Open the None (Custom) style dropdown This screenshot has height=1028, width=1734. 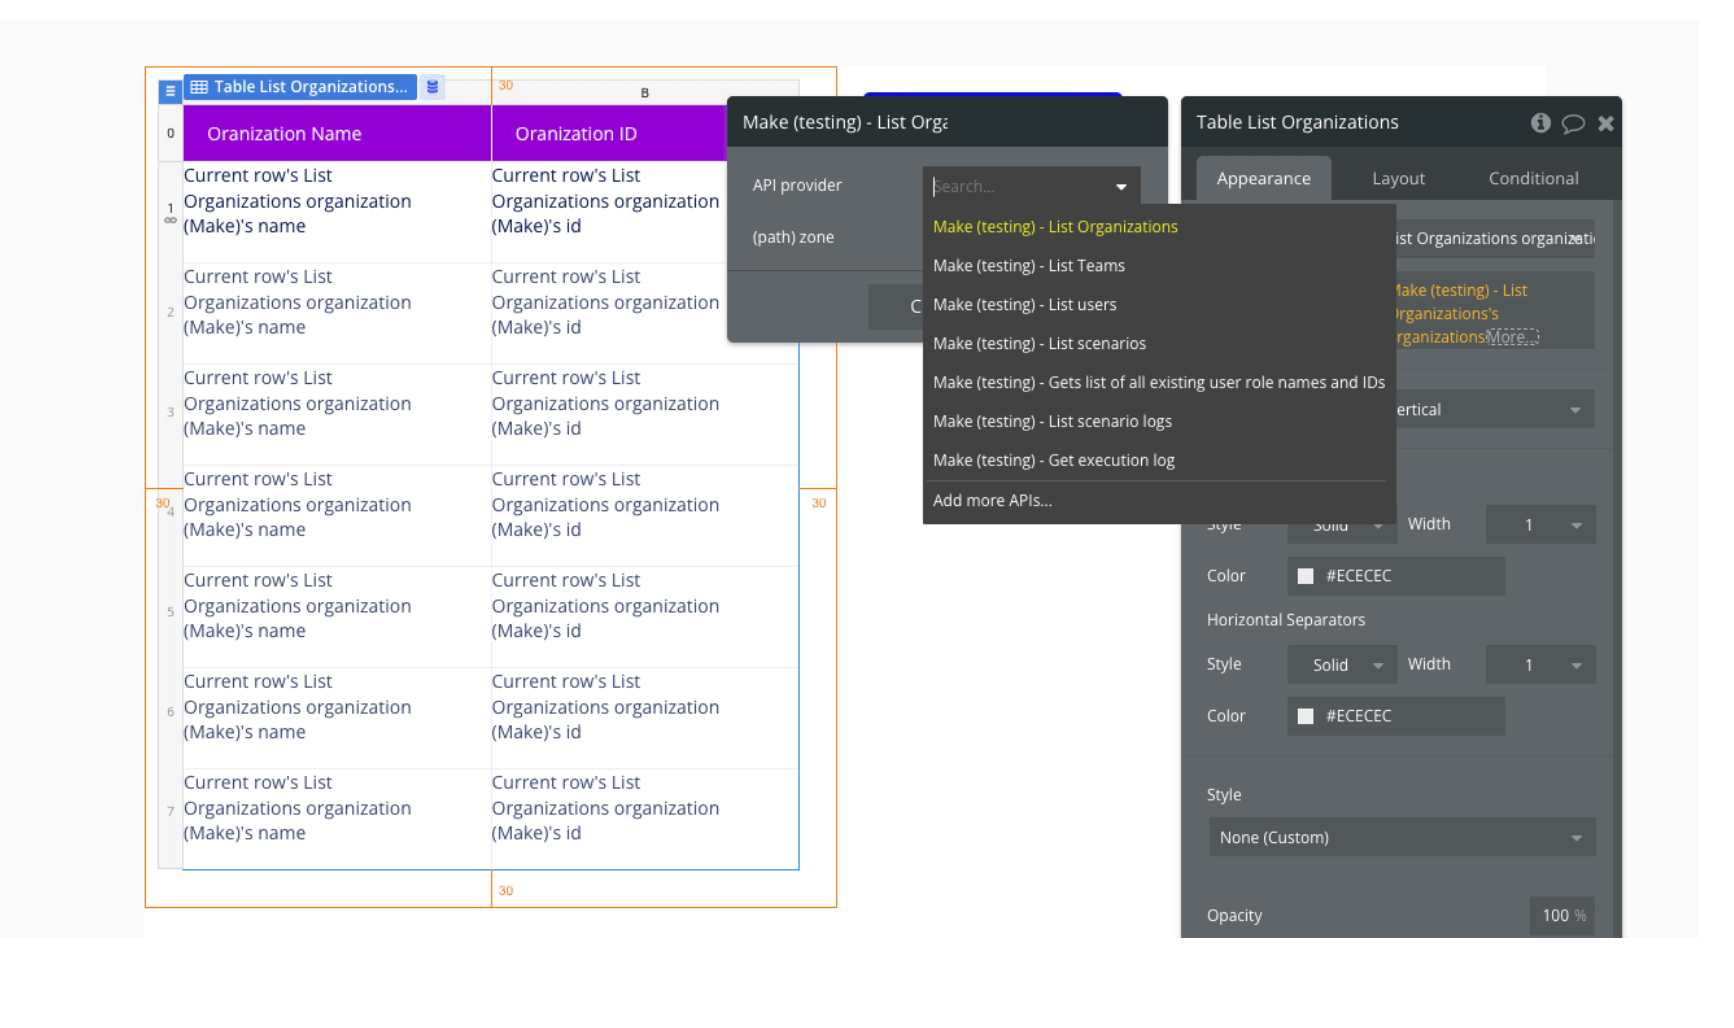coord(1400,837)
